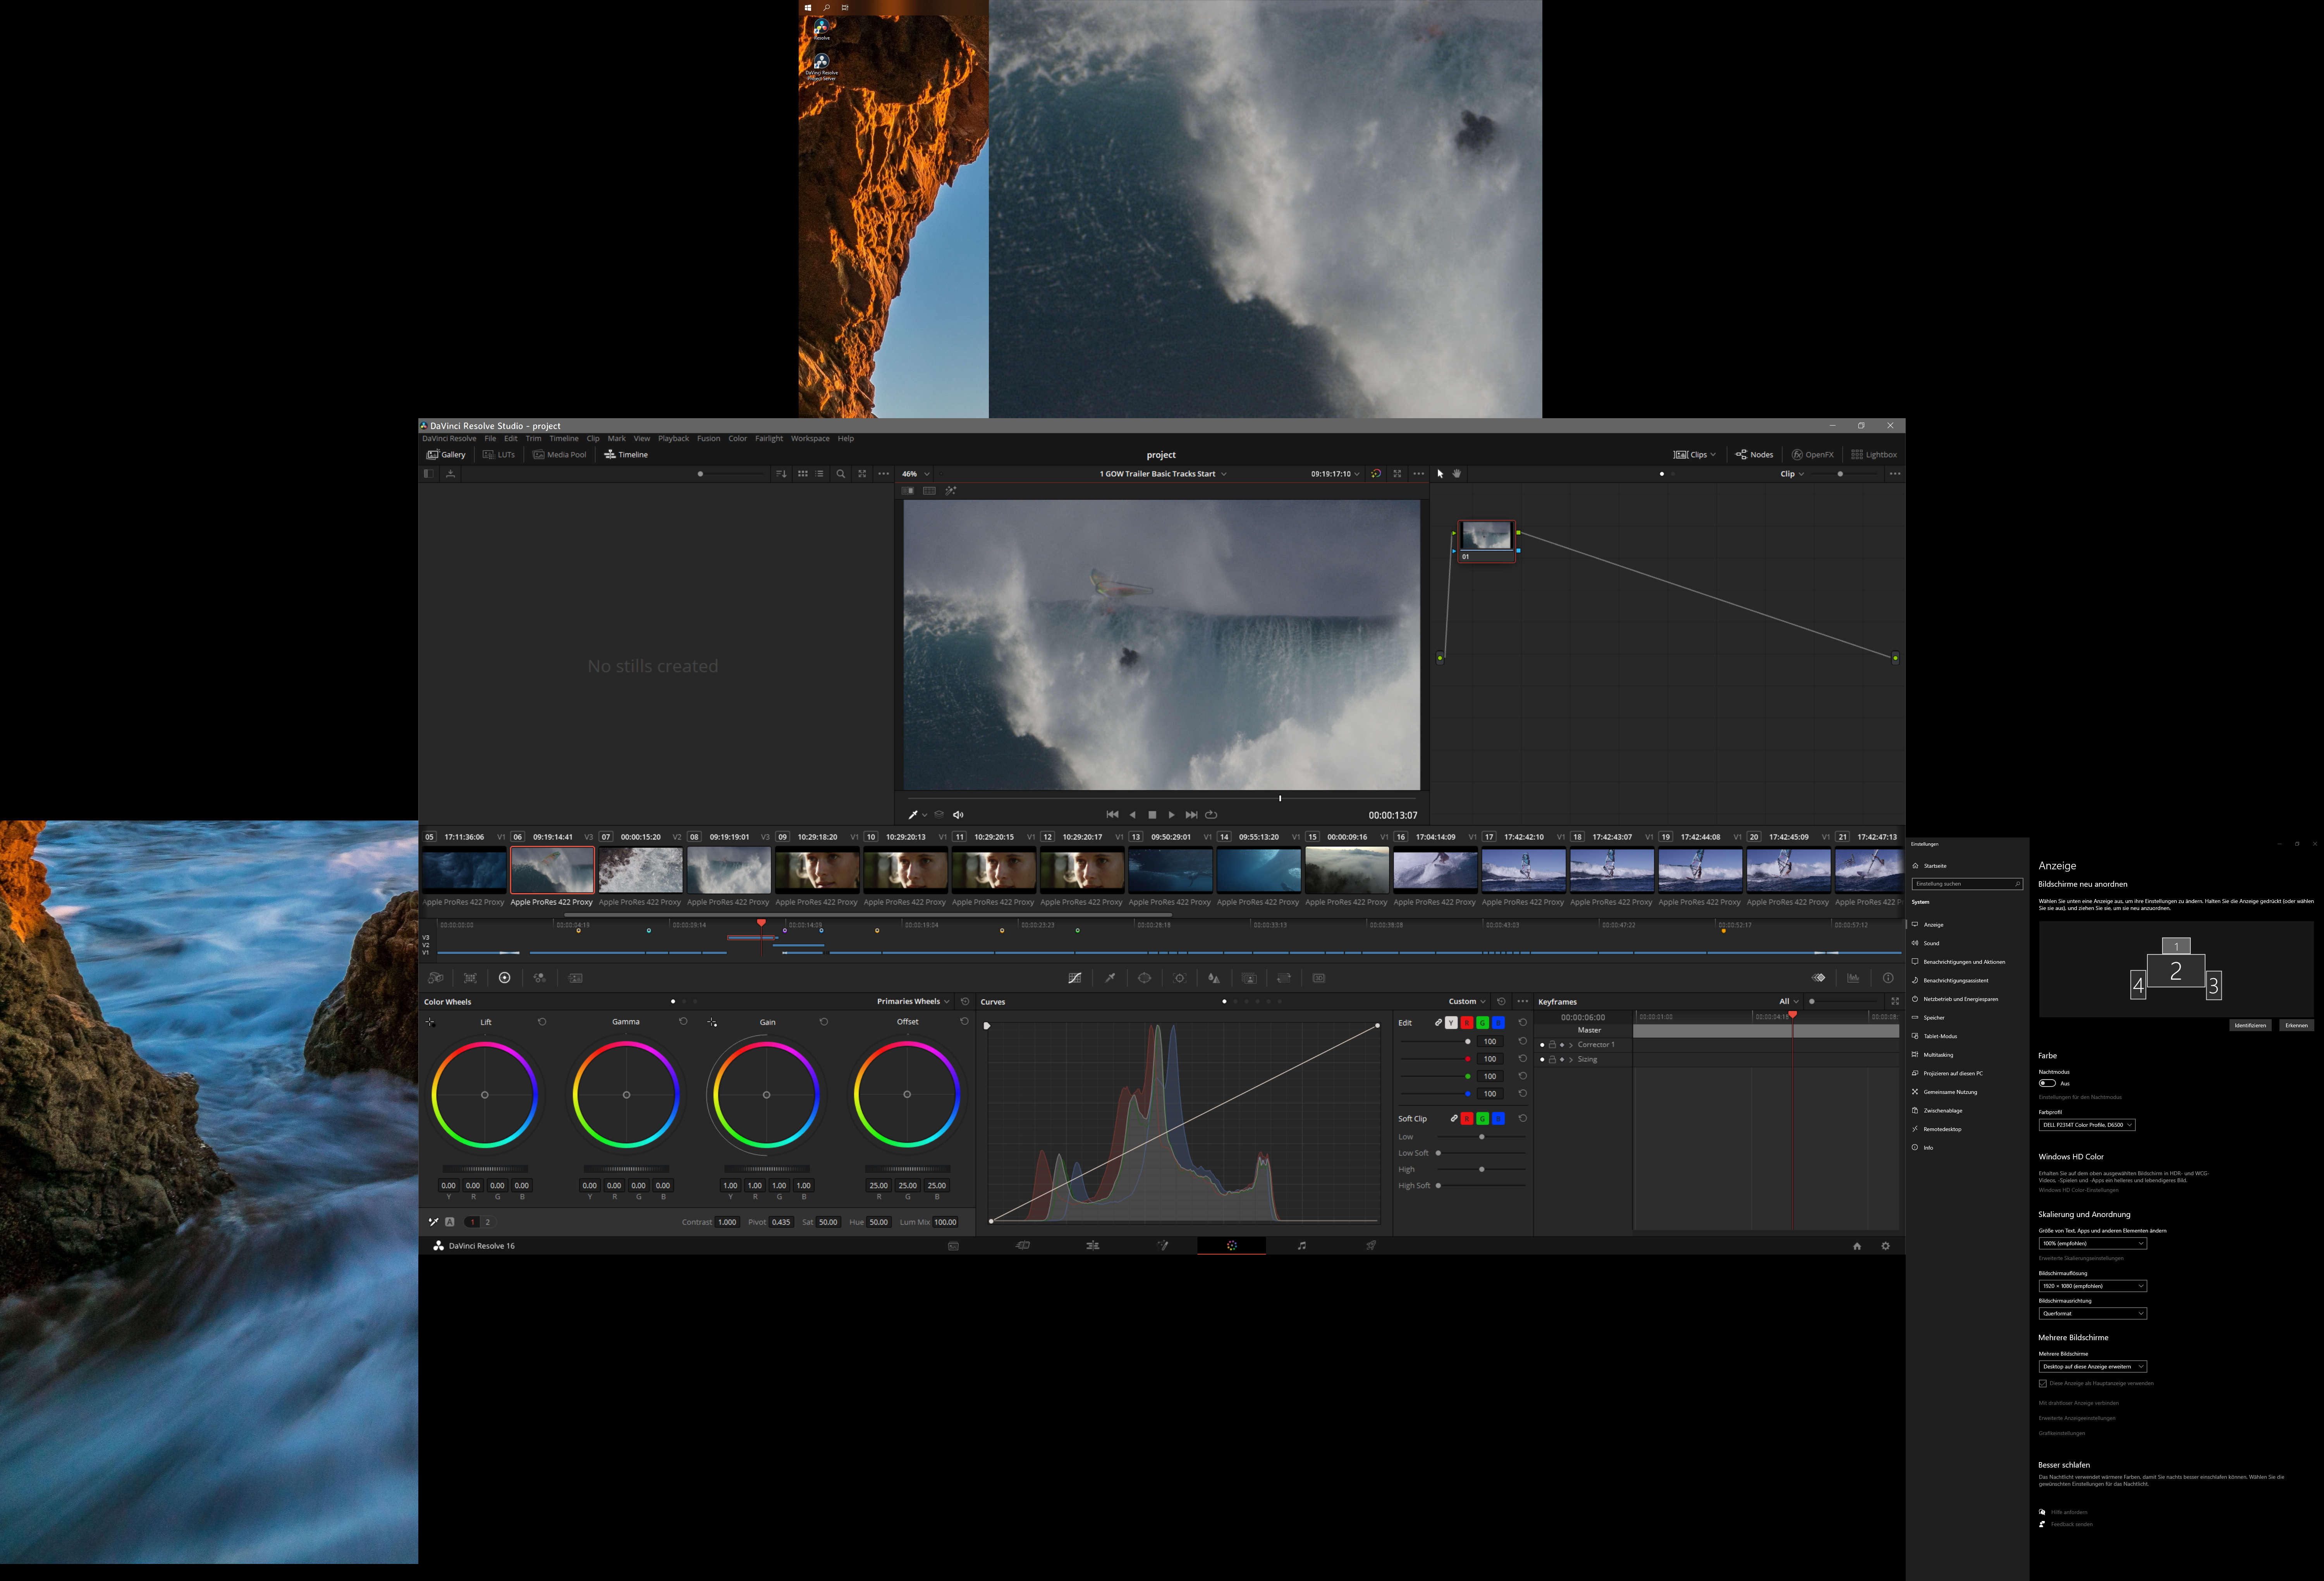Open the Information panel icon

pyautogui.click(x=1888, y=978)
